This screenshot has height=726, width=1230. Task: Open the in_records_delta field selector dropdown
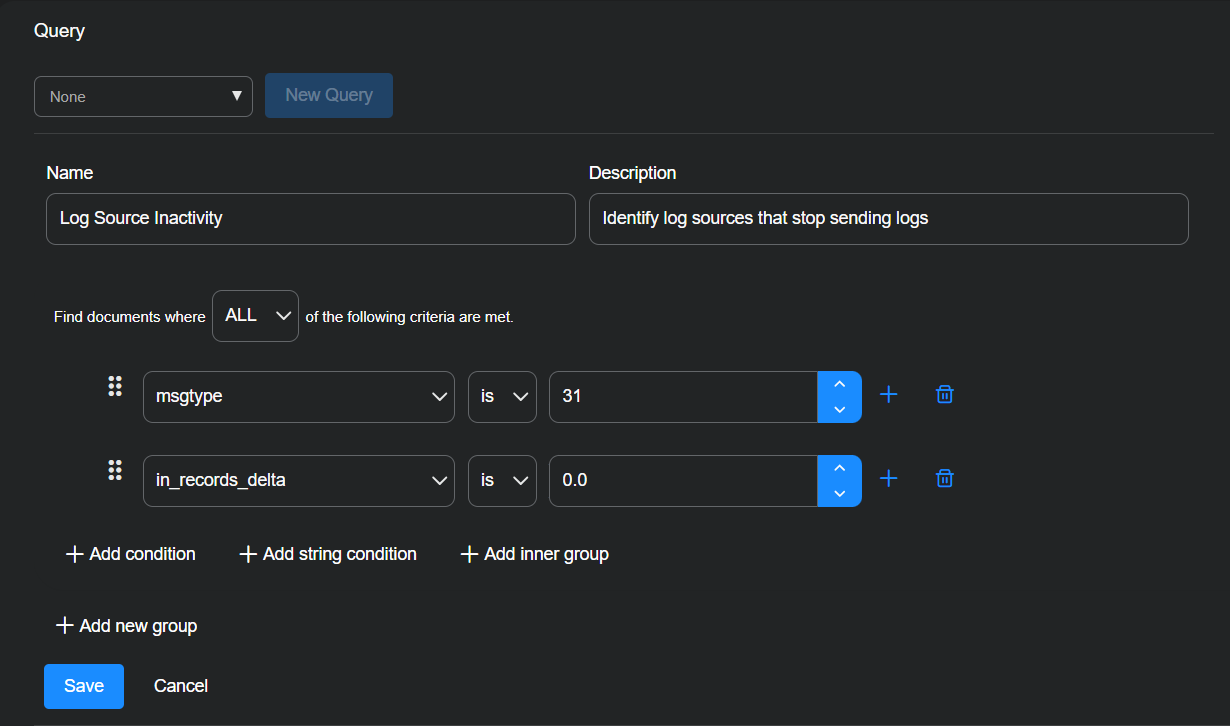[298, 480]
